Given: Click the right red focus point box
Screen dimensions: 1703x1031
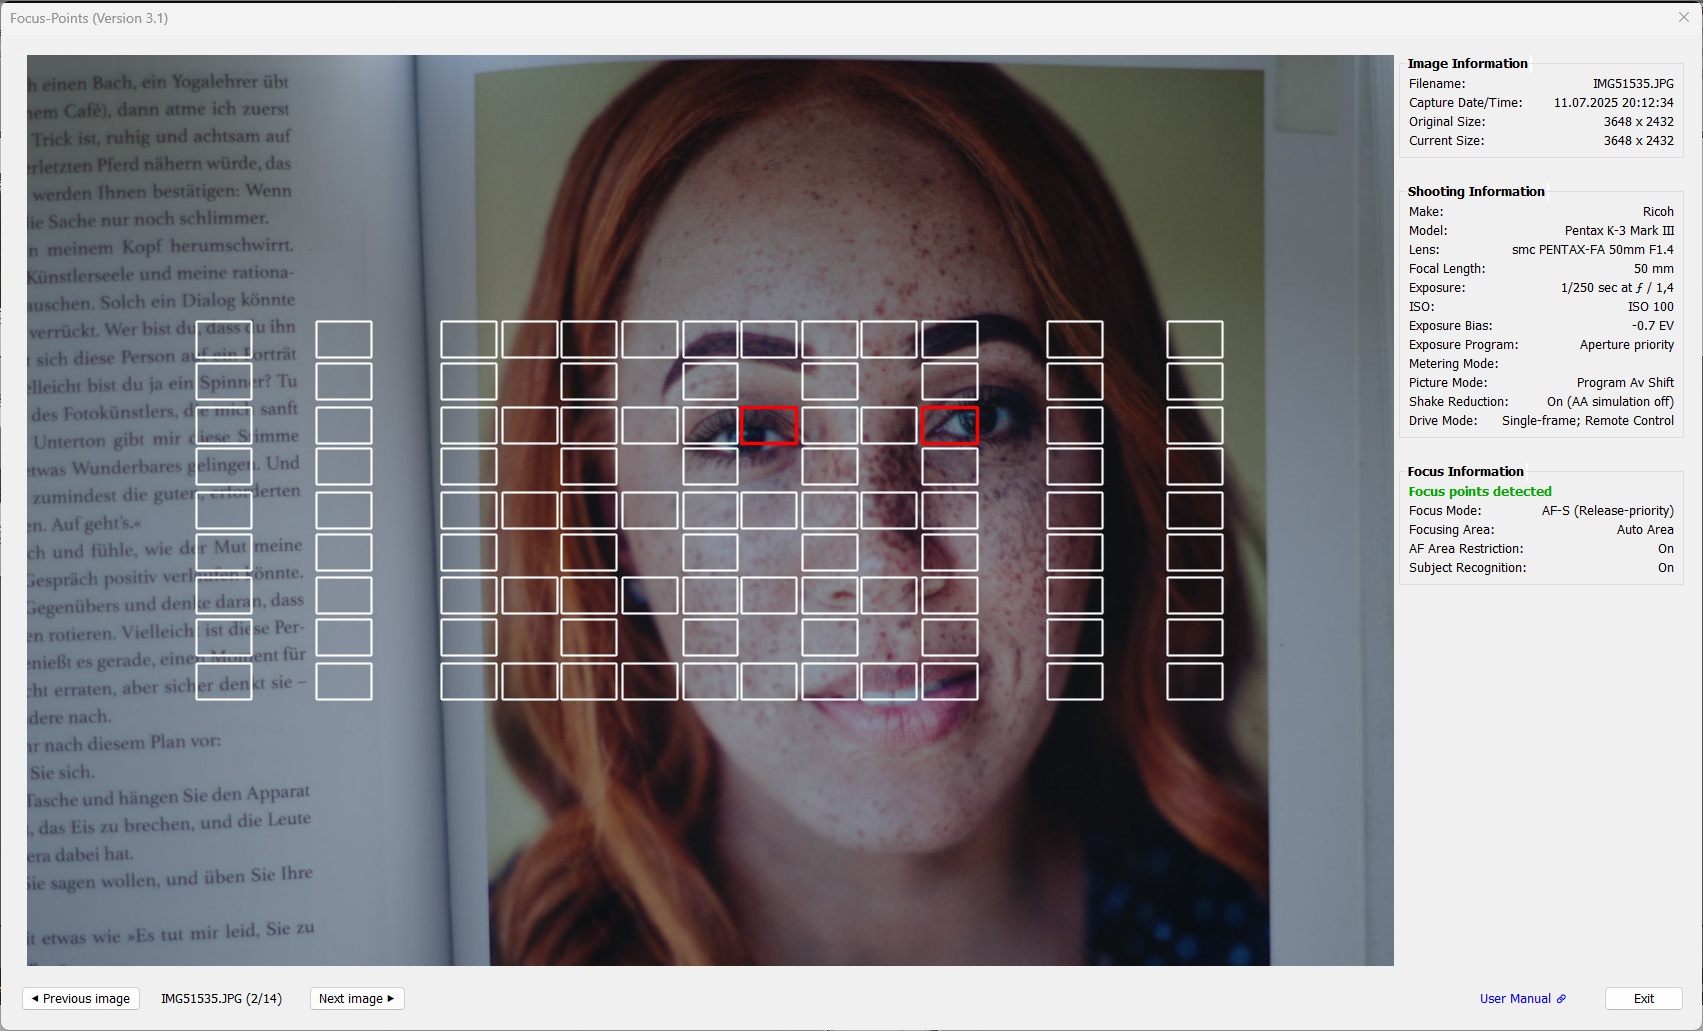Looking at the screenshot, I should (949, 425).
